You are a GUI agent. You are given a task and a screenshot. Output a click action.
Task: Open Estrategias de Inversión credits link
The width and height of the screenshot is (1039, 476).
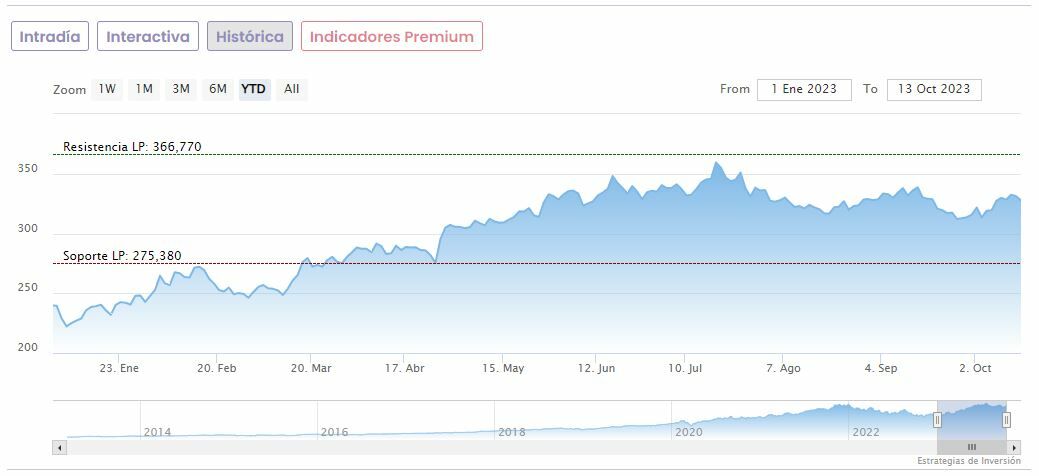click(969, 461)
